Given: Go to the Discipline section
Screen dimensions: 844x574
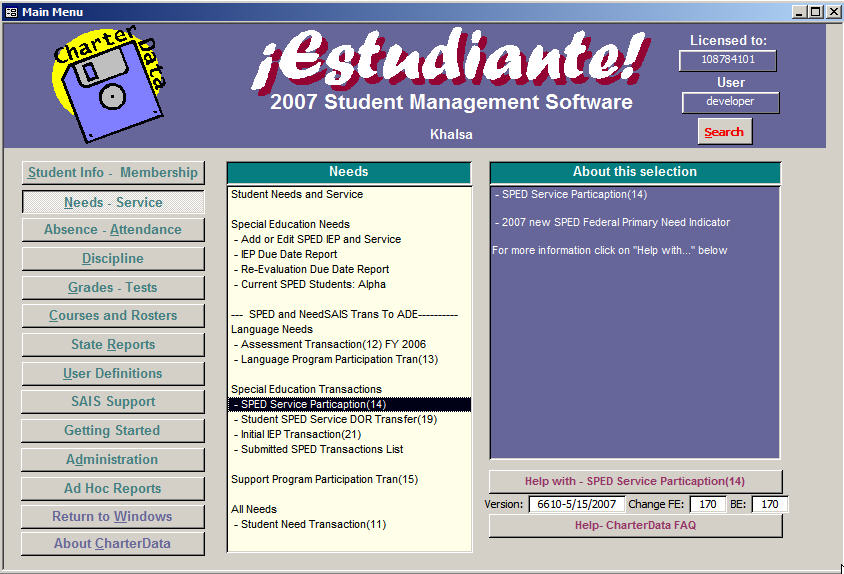Looking at the screenshot, I should [113, 259].
